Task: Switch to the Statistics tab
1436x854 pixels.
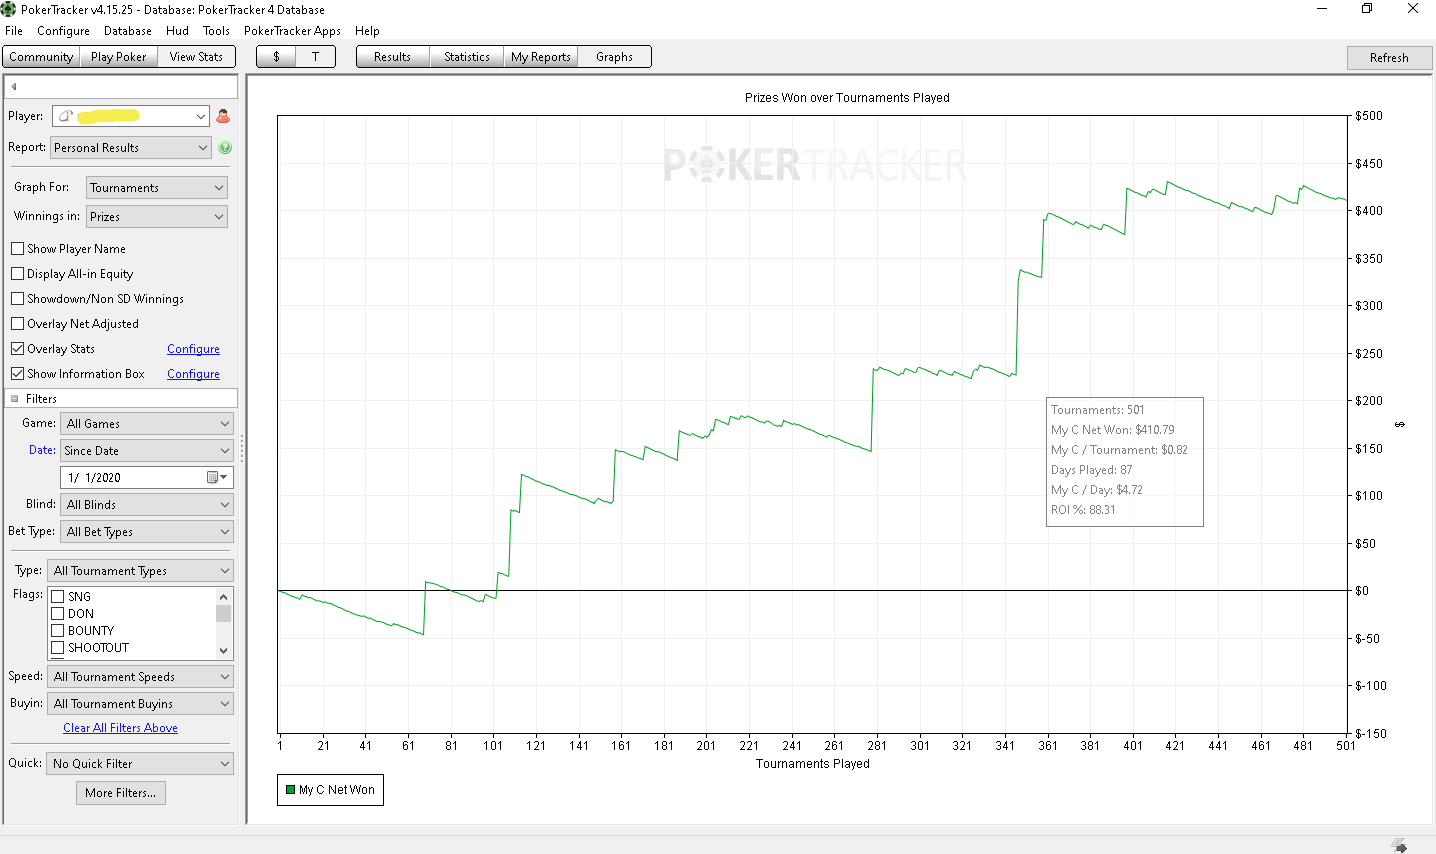Action: pyautogui.click(x=467, y=57)
